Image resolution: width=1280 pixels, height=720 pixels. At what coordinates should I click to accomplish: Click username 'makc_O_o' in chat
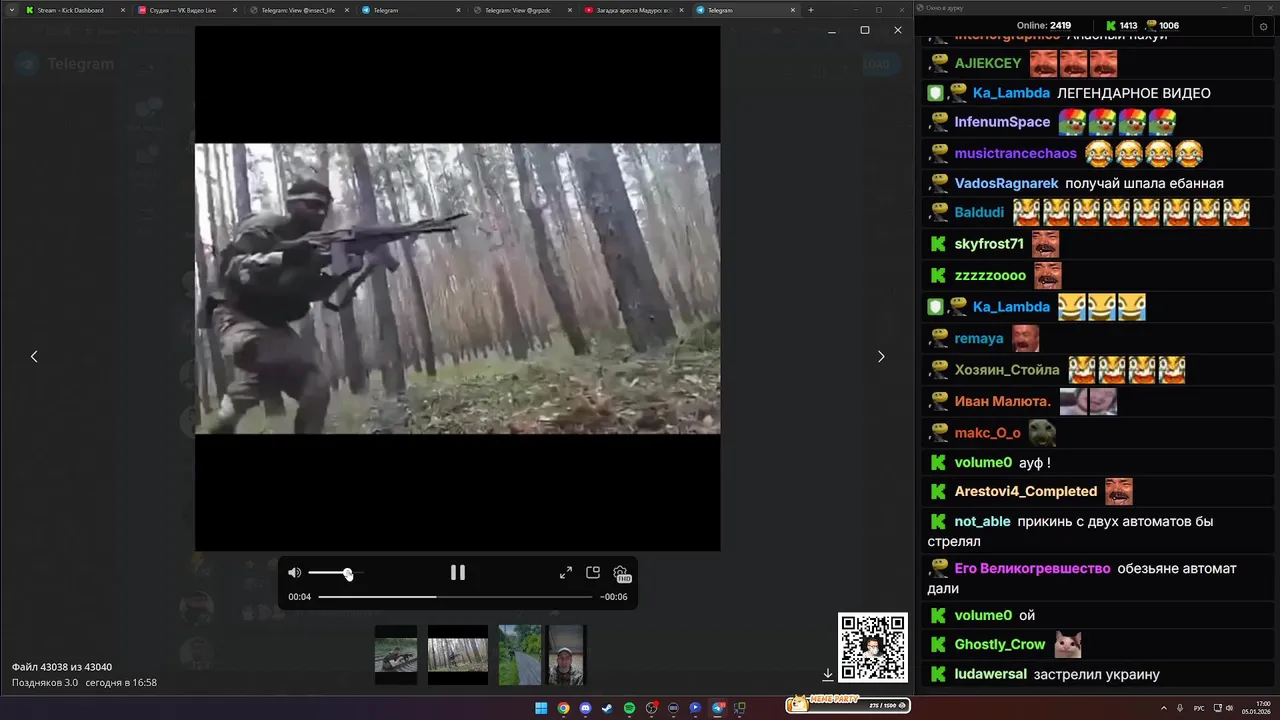point(988,433)
